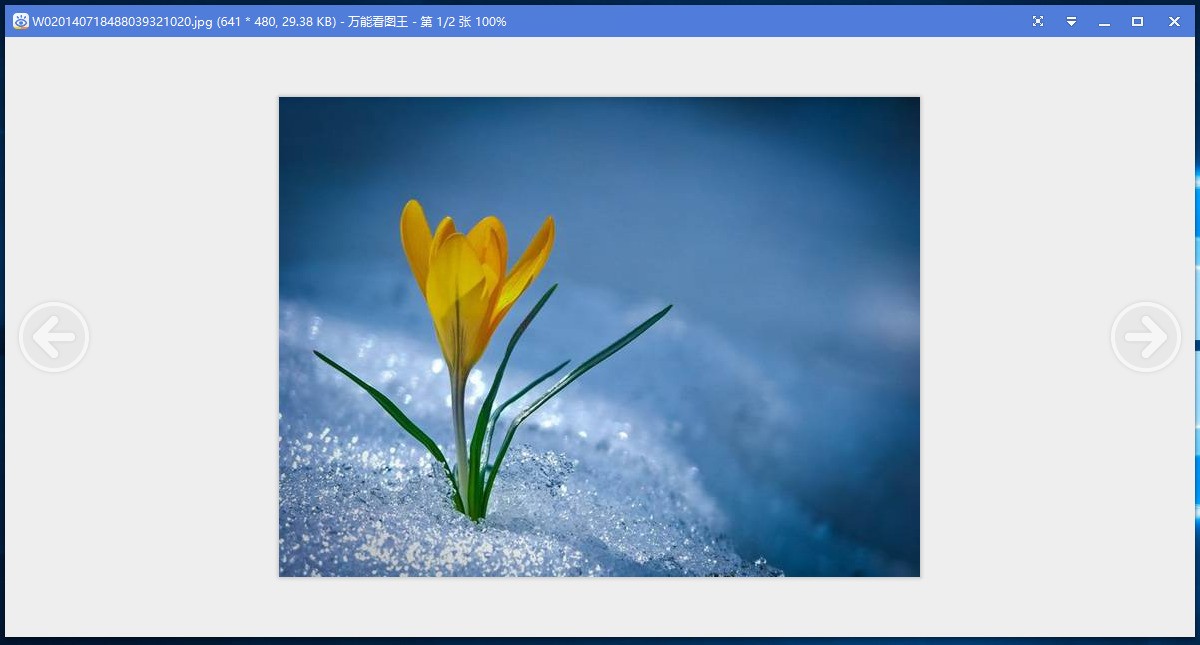Click the file name in title bar
The image size is (1200, 645).
[x=122, y=21]
